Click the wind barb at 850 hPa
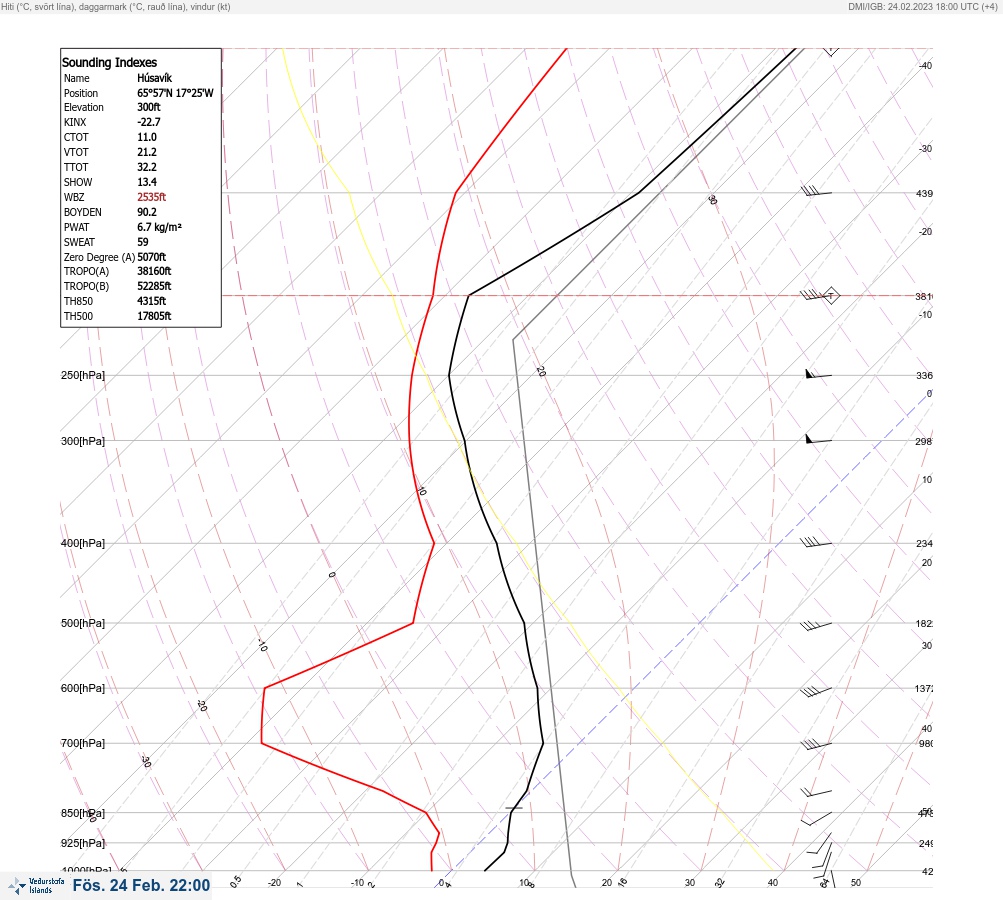This screenshot has height=900, width=1003. [816, 818]
